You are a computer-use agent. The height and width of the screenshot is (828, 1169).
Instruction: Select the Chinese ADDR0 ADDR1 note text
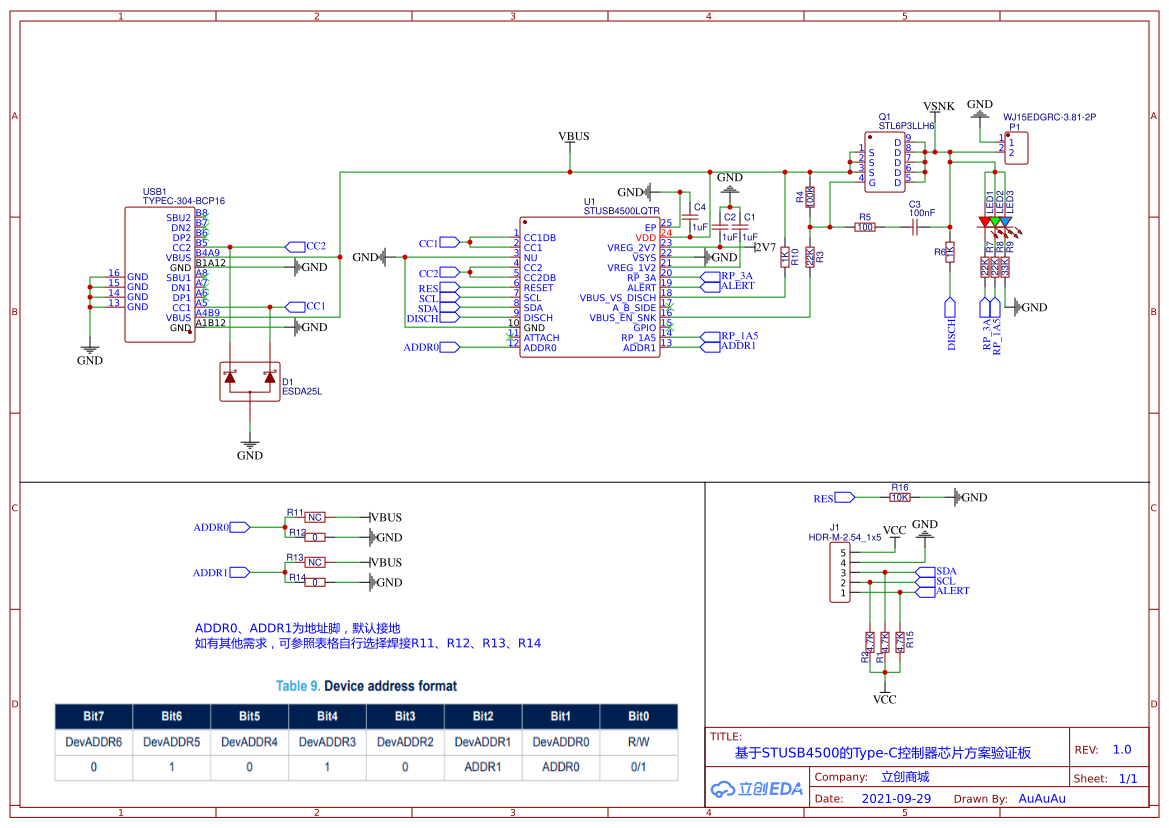pyautogui.click(x=368, y=636)
